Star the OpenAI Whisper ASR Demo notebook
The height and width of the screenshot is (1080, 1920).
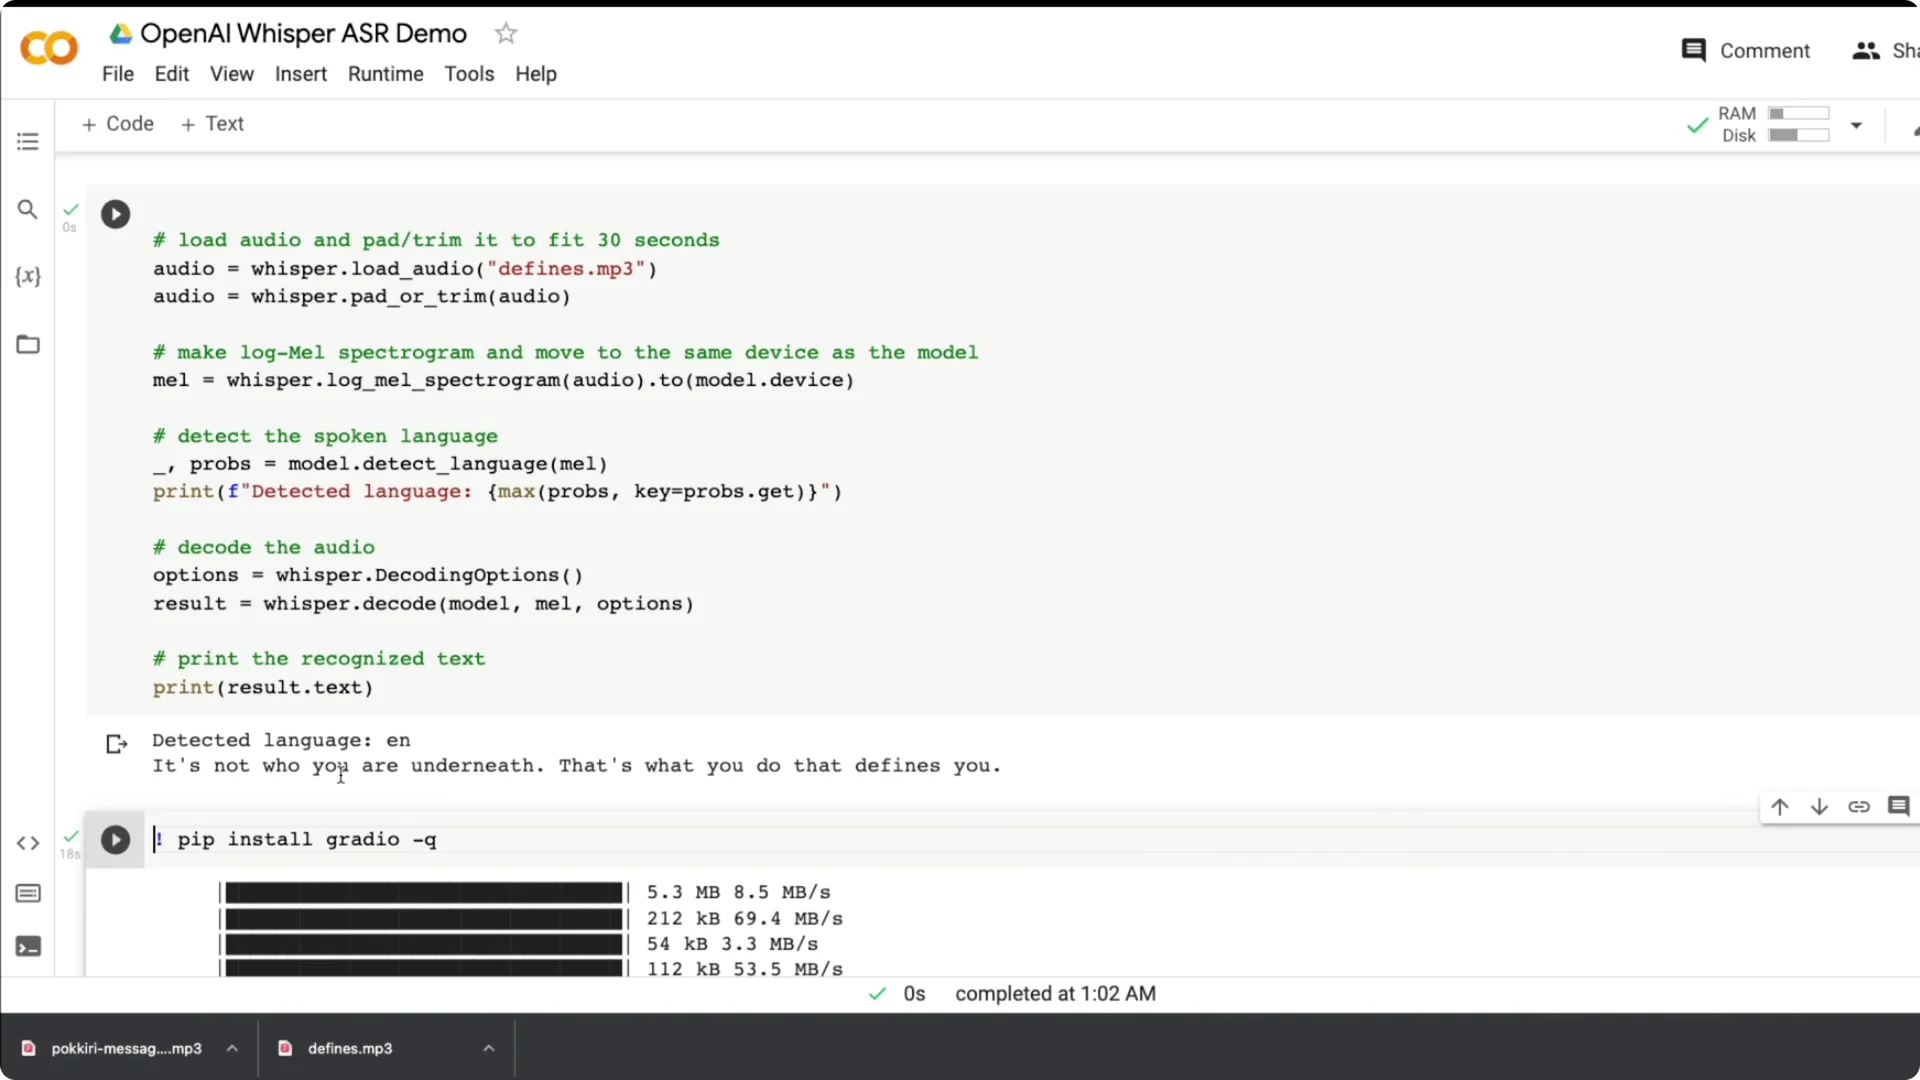coord(506,33)
